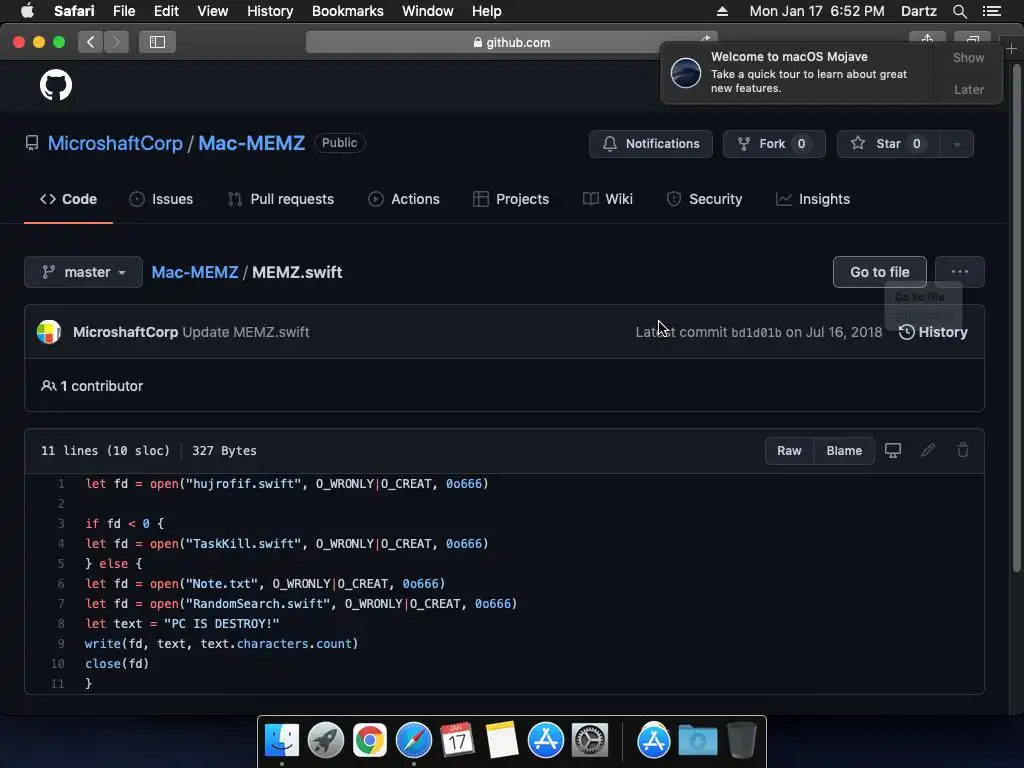Image resolution: width=1024 pixels, height=768 pixels.
Task: Switch to the Actions tab
Action: pos(404,199)
